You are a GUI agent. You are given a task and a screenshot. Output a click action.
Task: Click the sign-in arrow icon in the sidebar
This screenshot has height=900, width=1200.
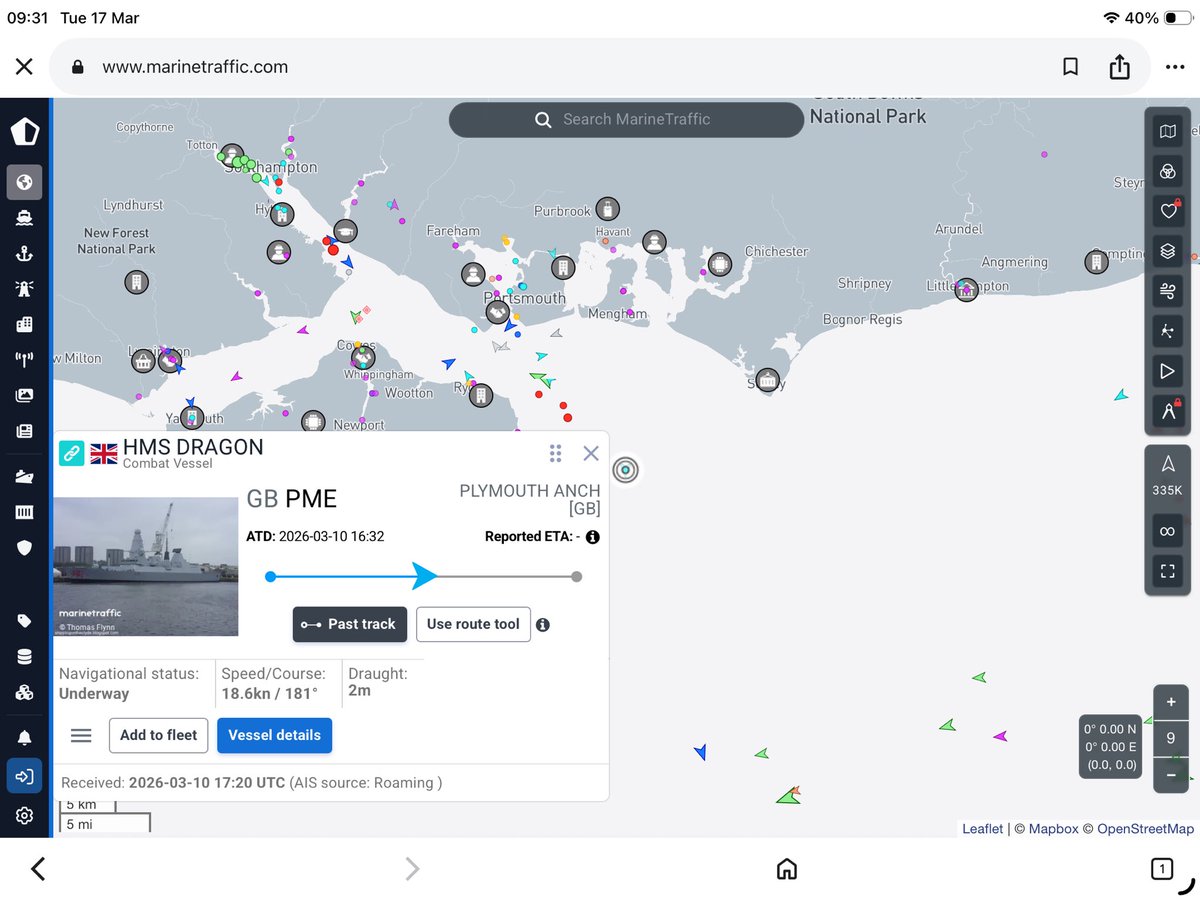click(x=24, y=776)
